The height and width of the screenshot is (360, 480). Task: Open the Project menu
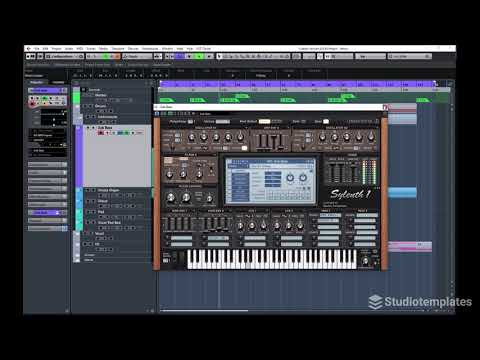(x=56, y=49)
